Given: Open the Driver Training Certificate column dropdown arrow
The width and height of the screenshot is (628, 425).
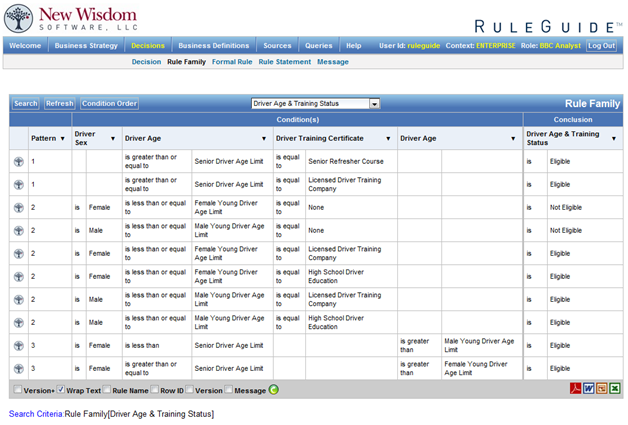Looking at the screenshot, I should (x=388, y=139).
